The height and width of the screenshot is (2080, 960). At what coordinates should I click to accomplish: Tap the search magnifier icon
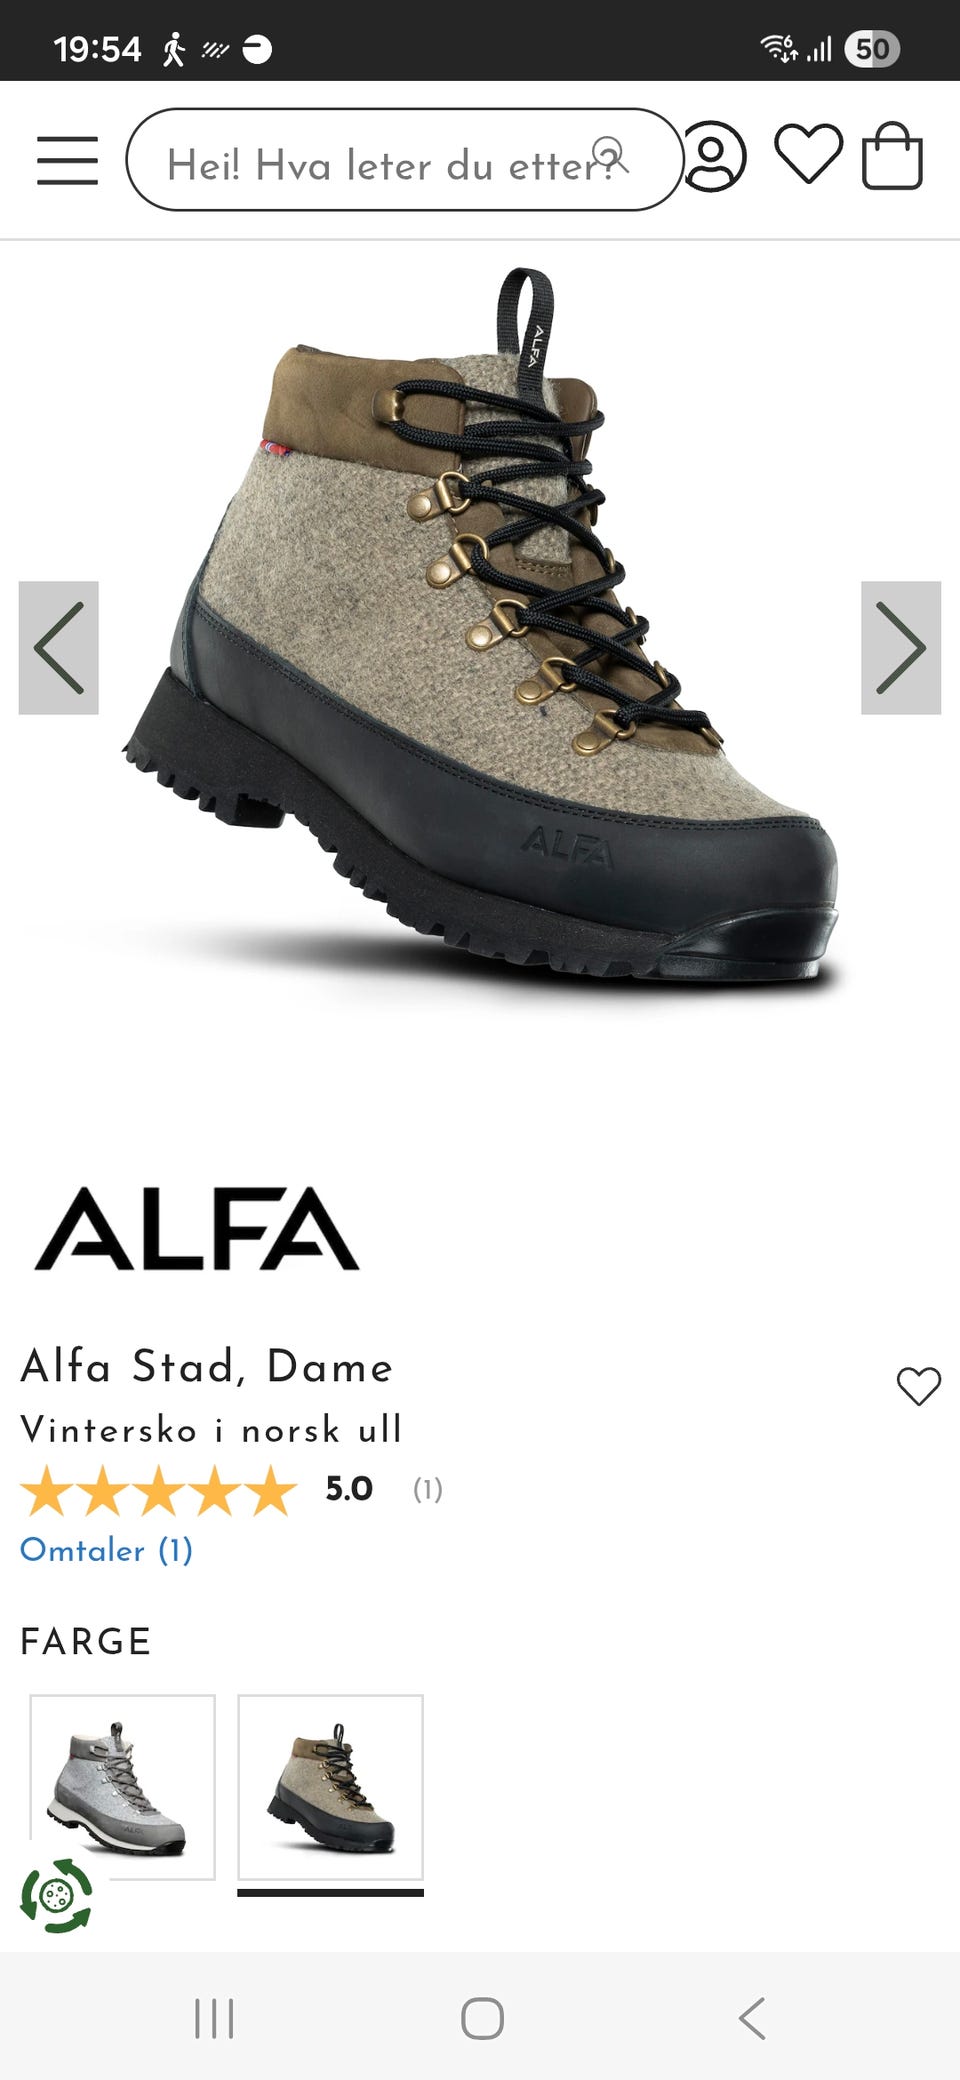tap(609, 157)
